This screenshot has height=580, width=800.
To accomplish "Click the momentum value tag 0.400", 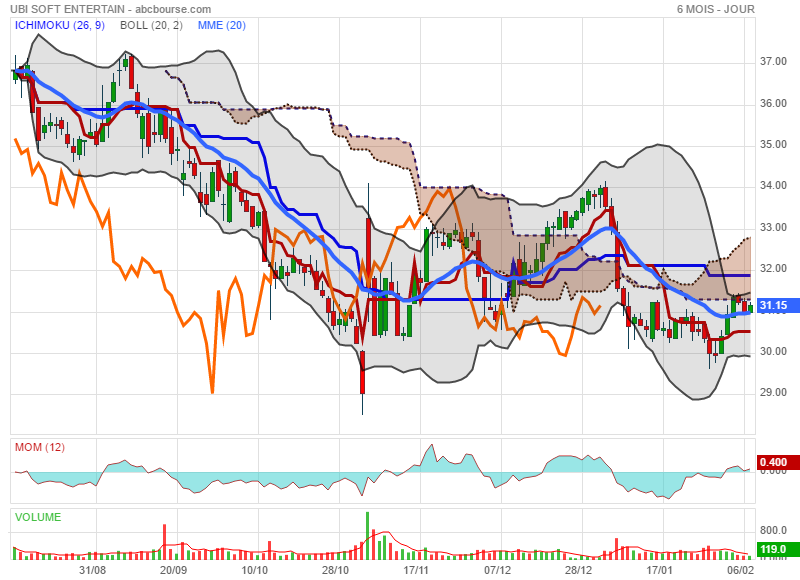I will [777, 462].
